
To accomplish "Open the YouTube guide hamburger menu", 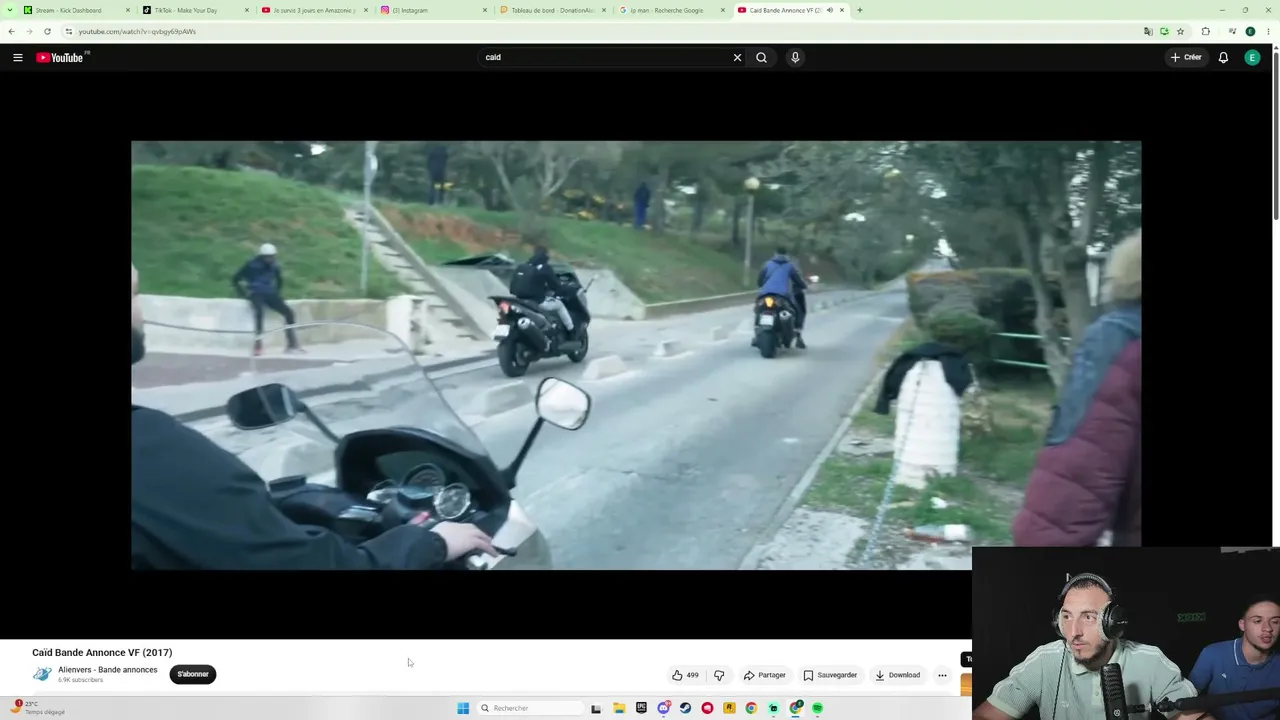I will [x=18, y=58].
